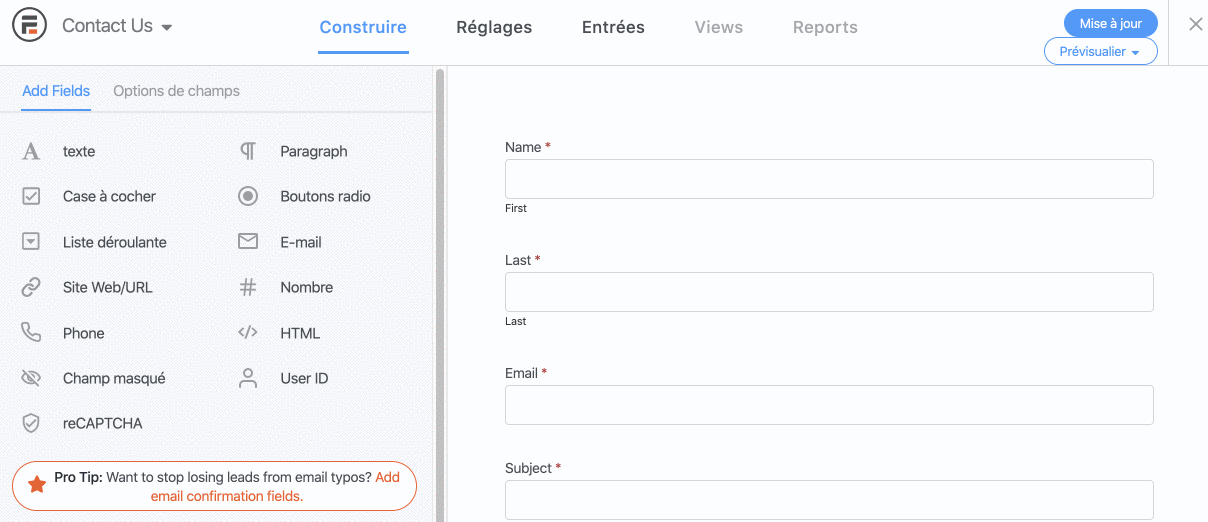Click the E-mail envelope icon

pos(248,242)
